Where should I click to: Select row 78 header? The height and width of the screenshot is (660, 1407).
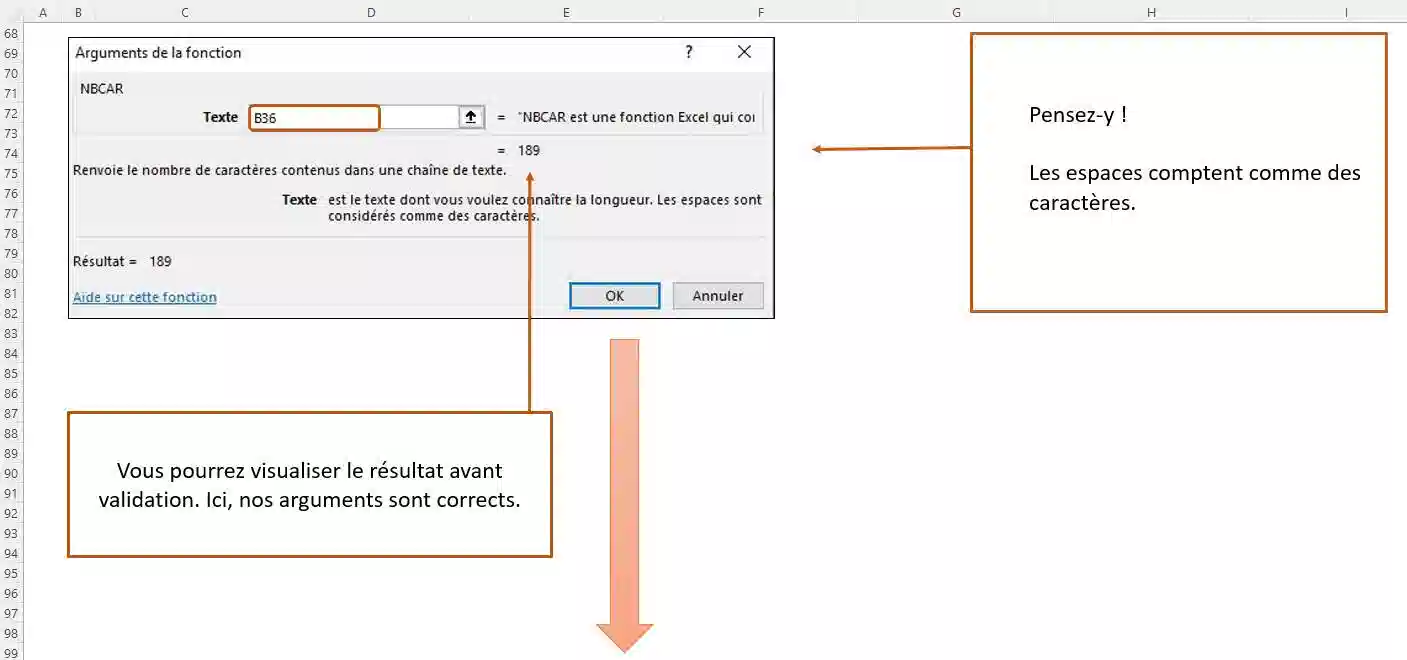coord(11,233)
